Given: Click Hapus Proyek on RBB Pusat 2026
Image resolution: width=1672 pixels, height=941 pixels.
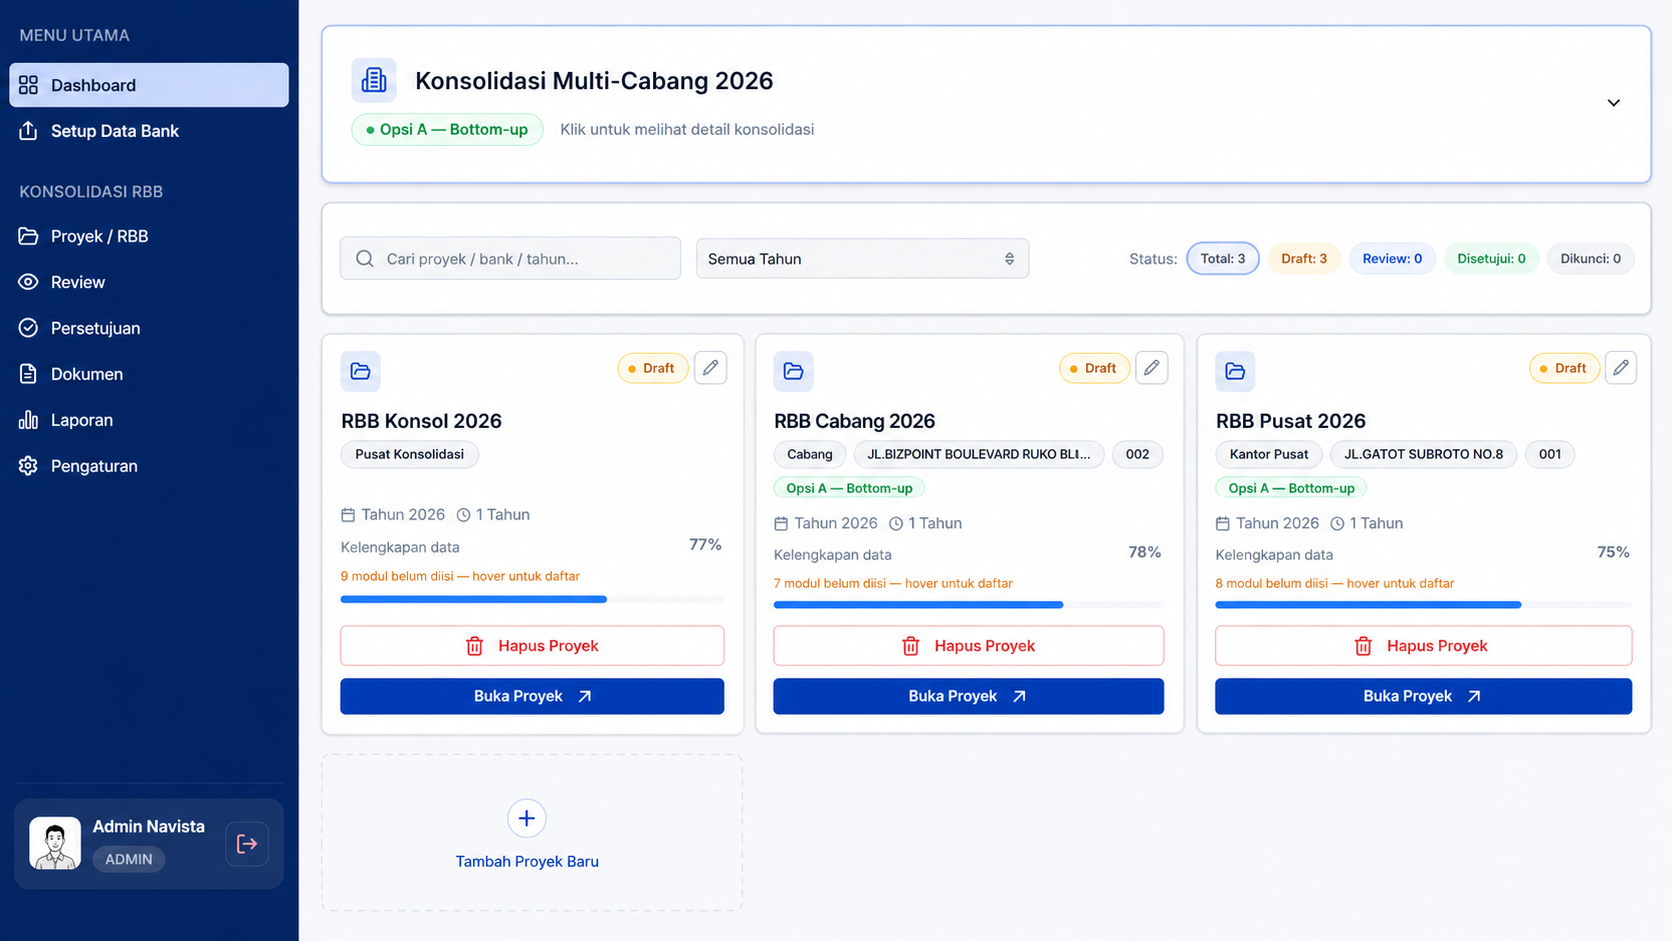Looking at the screenshot, I should click(1423, 646).
